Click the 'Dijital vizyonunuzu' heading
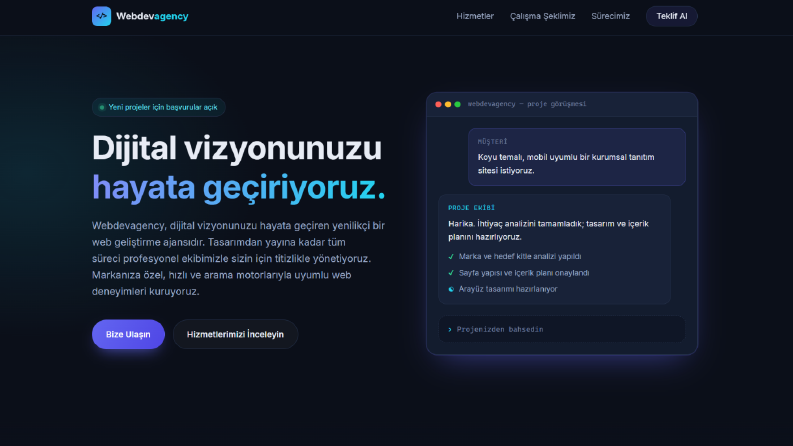 point(237,148)
